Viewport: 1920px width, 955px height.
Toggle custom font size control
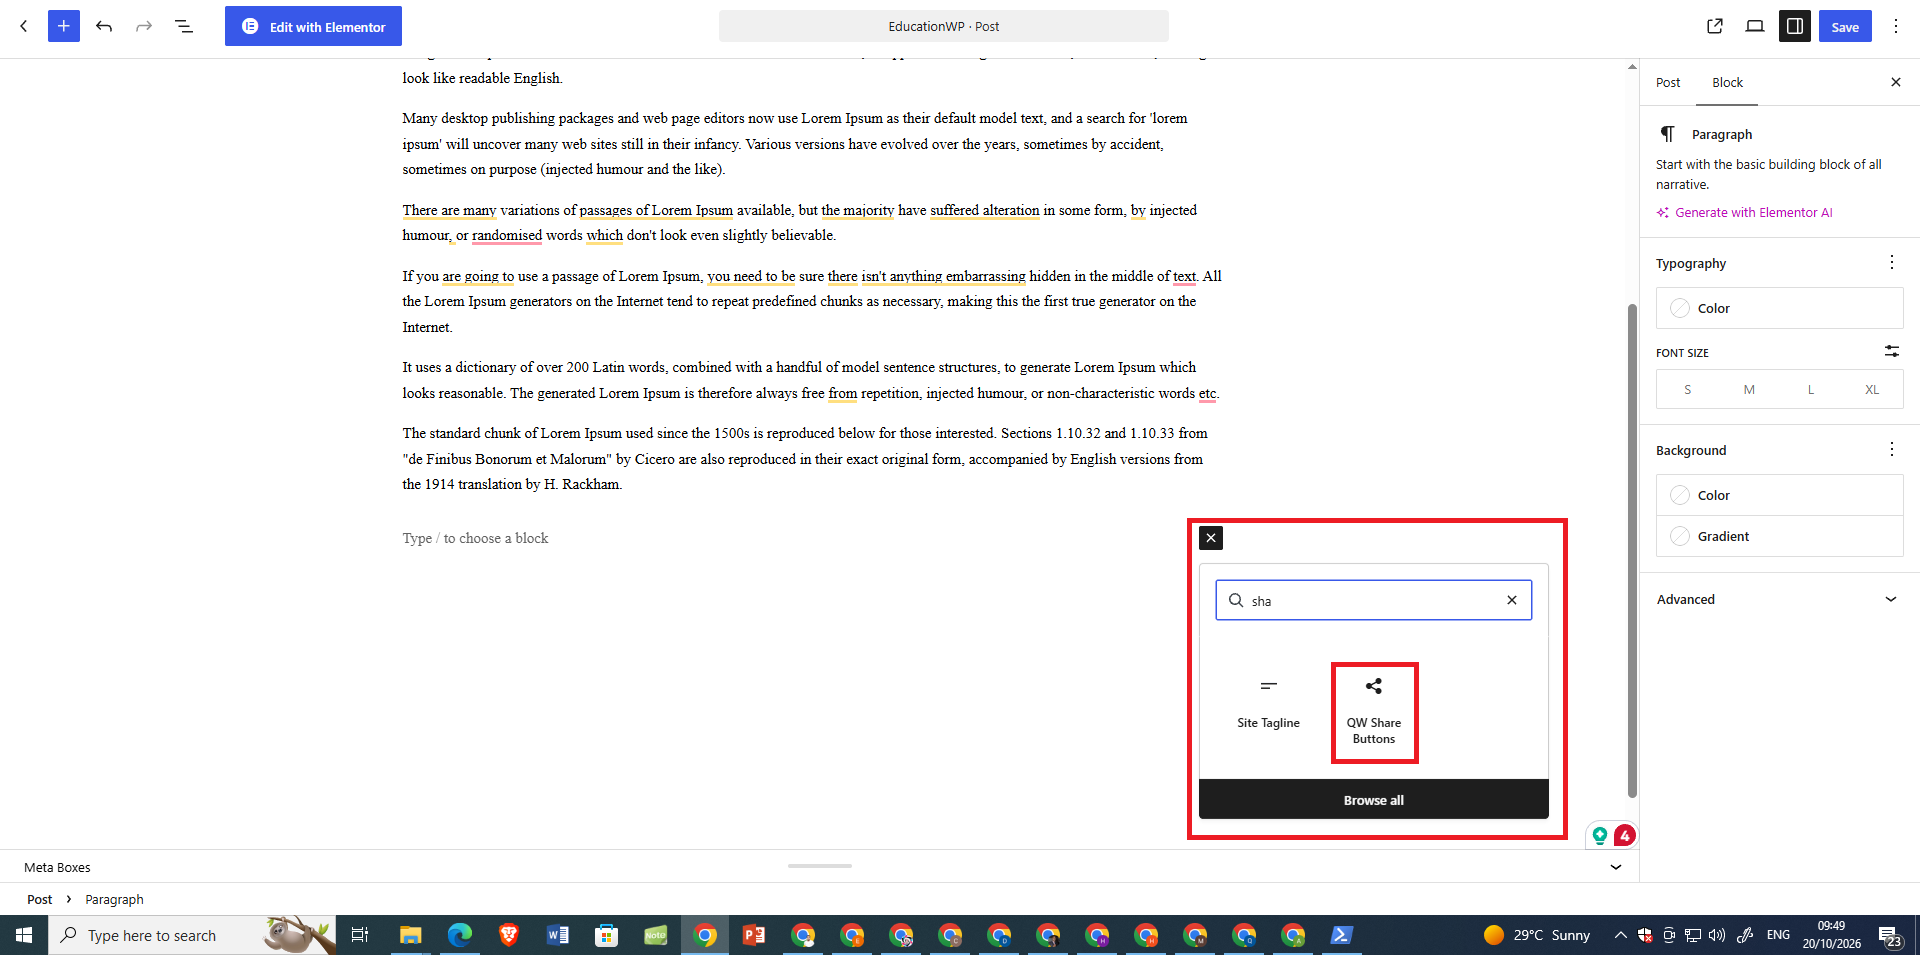[x=1892, y=351]
